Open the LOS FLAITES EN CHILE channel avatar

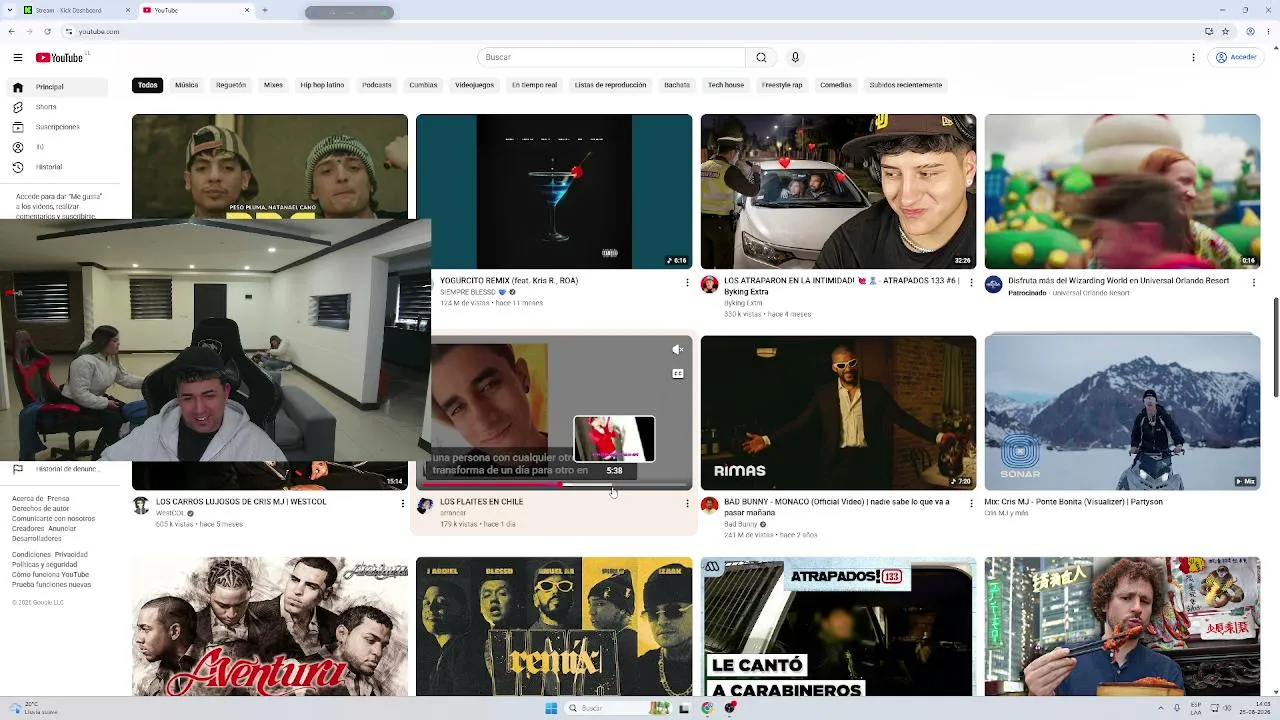(x=425, y=506)
